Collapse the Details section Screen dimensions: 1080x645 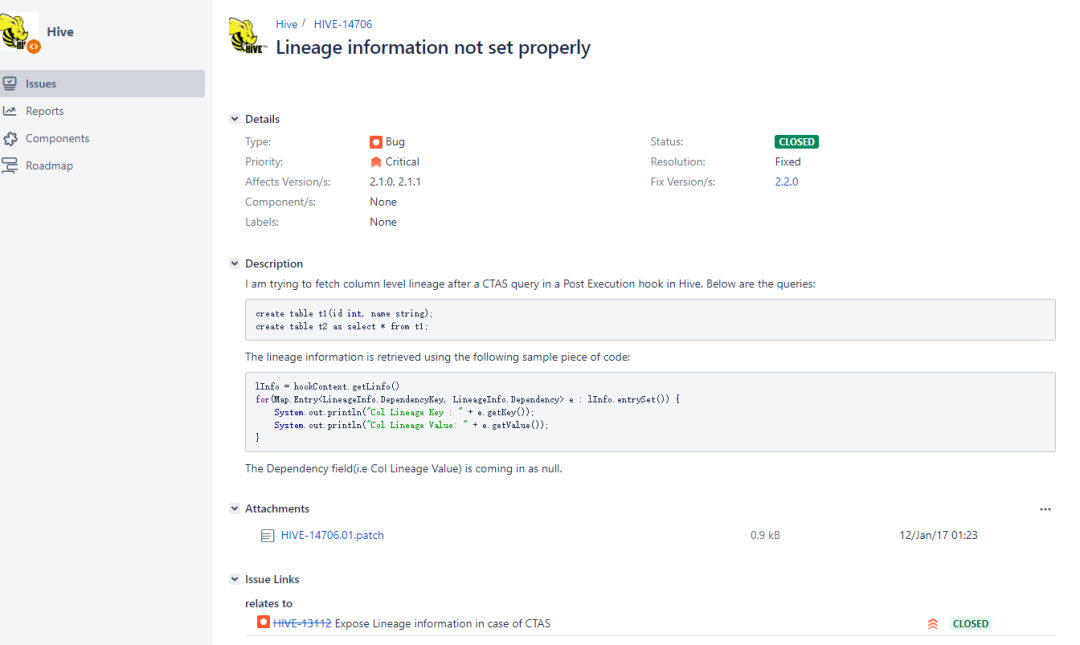pyautogui.click(x=235, y=119)
